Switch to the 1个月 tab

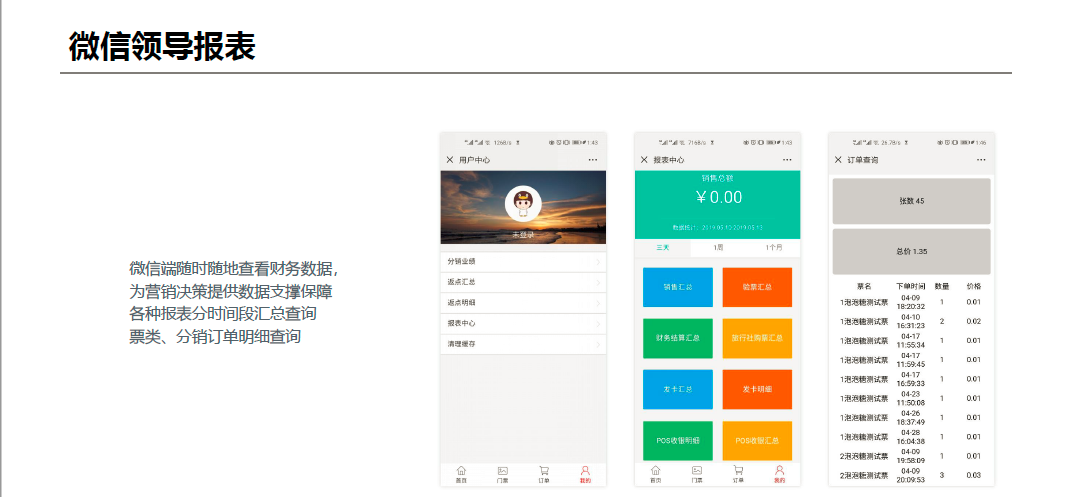pyautogui.click(x=773, y=247)
